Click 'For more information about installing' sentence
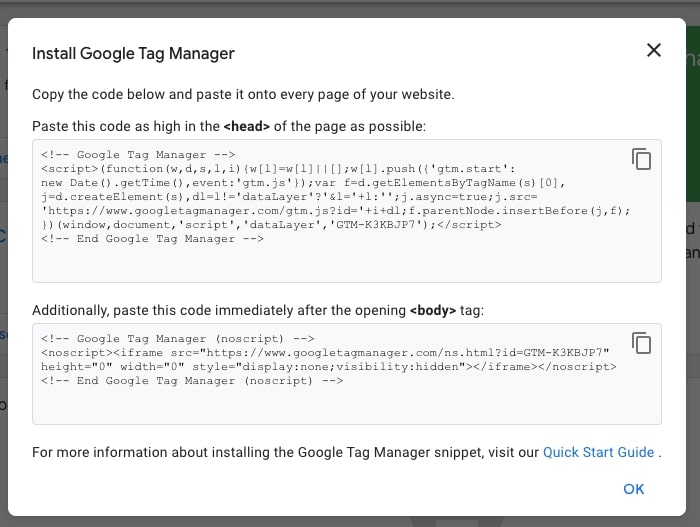The width and height of the screenshot is (700, 527). [x=346, y=452]
